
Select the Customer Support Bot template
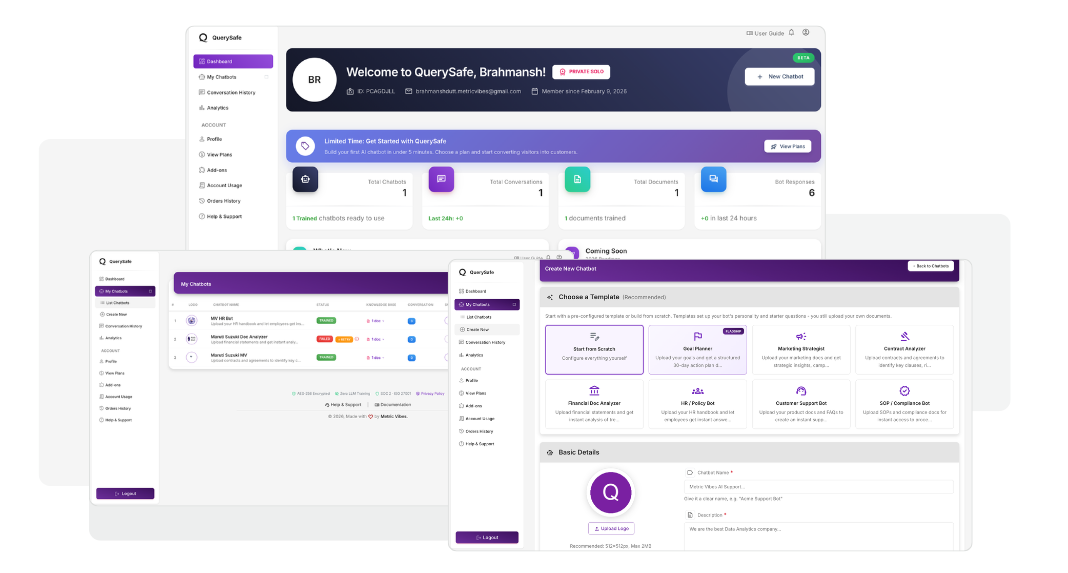pos(801,404)
